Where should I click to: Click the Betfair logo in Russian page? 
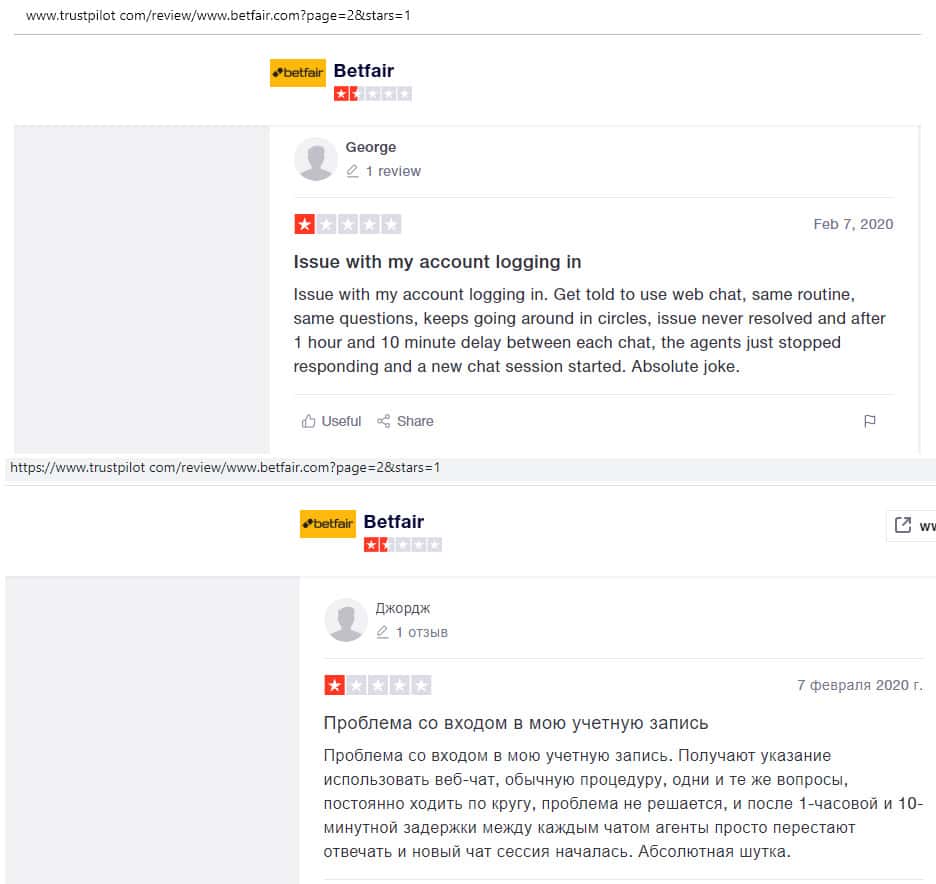pyautogui.click(x=328, y=524)
